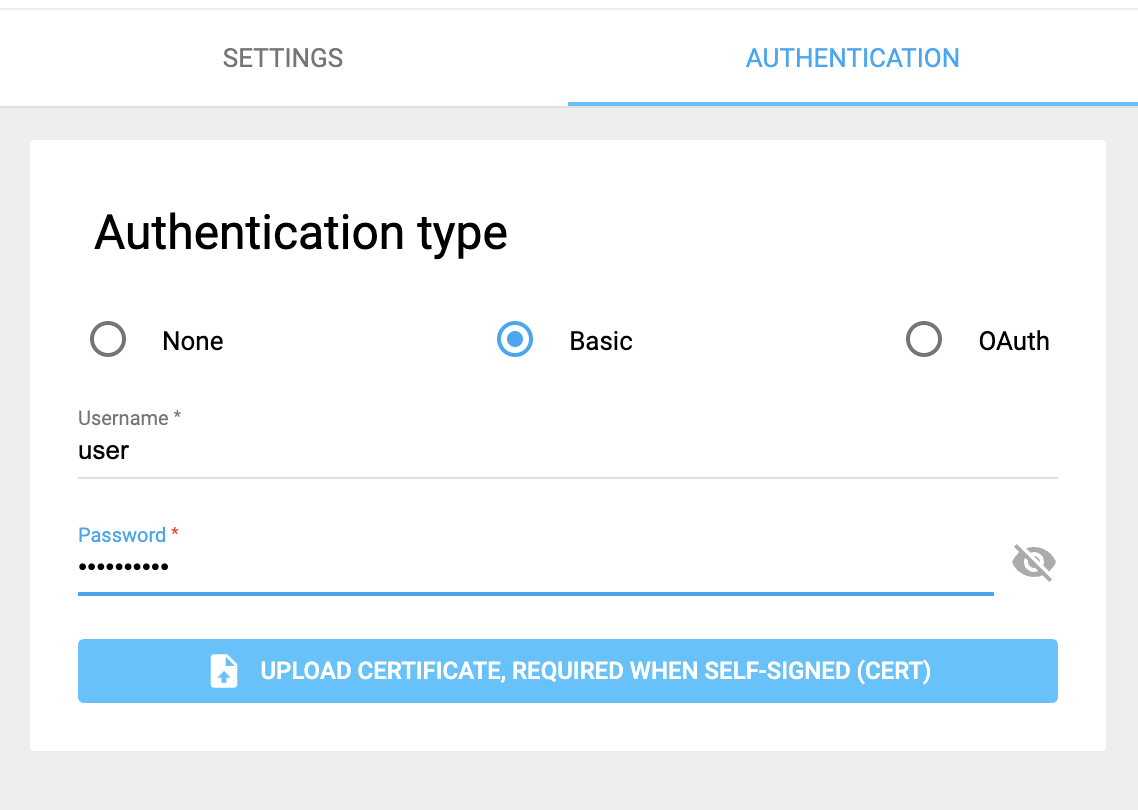Viewport: 1138px width, 810px height.
Task: Click the "None" option label text
Action: click(193, 341)
